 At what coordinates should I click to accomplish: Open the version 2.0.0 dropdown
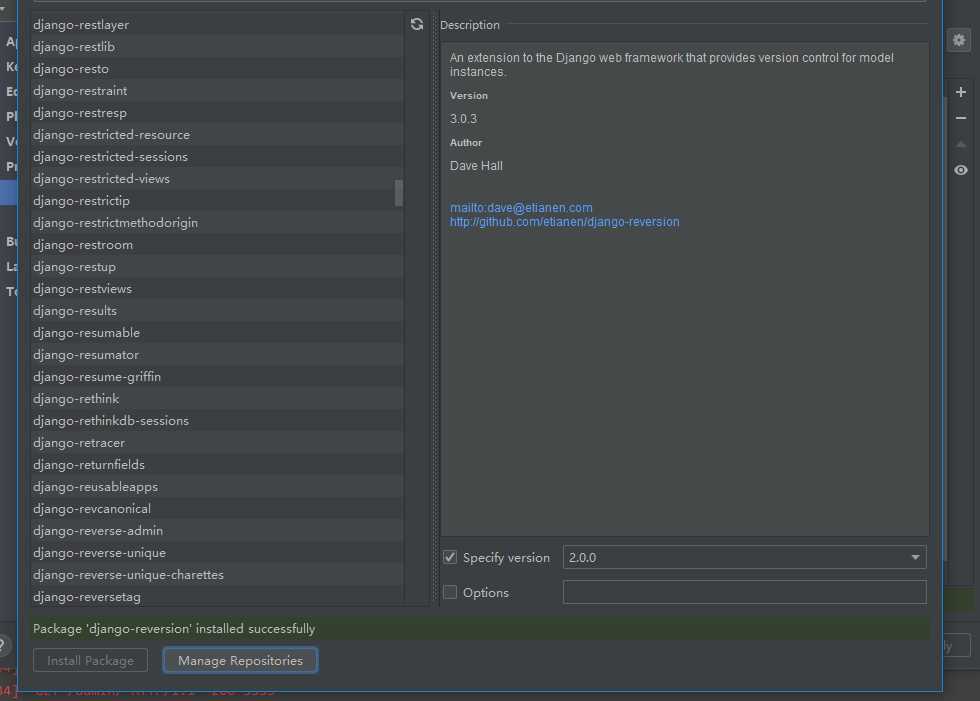click(744, 557)
